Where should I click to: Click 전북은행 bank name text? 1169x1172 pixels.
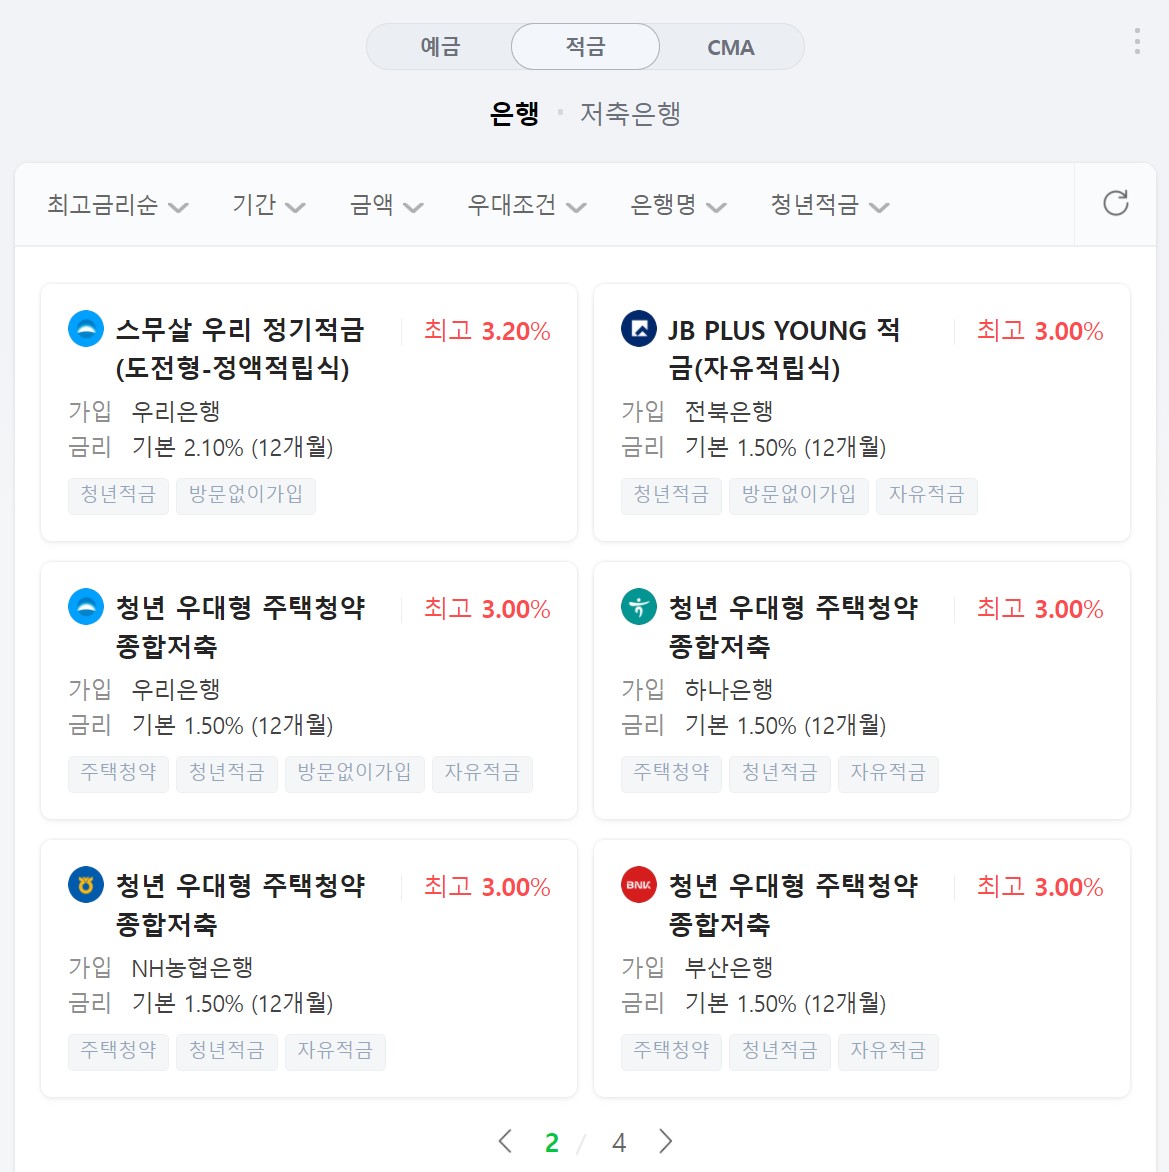[729, 411]
